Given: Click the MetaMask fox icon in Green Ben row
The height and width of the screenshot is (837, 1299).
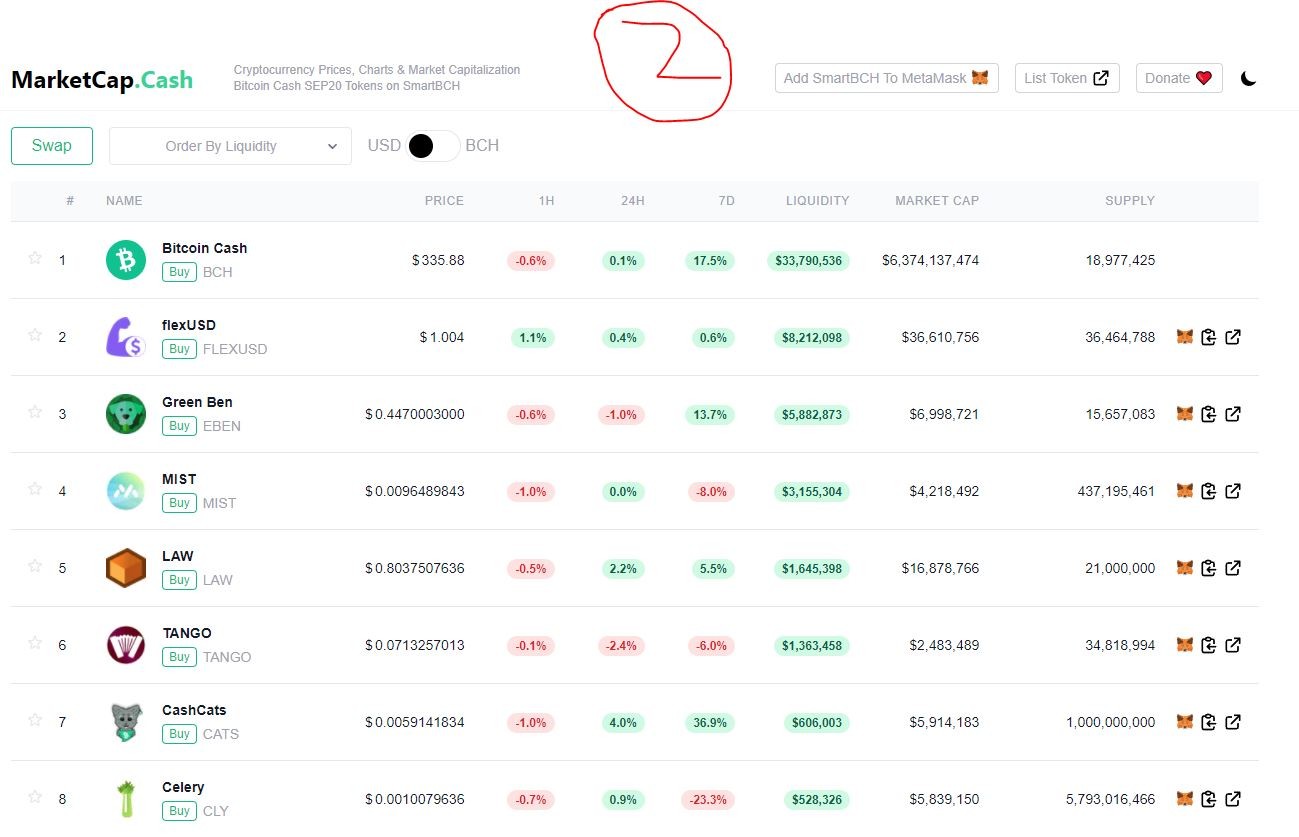Looking at the screenshot, I should tap(1185, 414).
